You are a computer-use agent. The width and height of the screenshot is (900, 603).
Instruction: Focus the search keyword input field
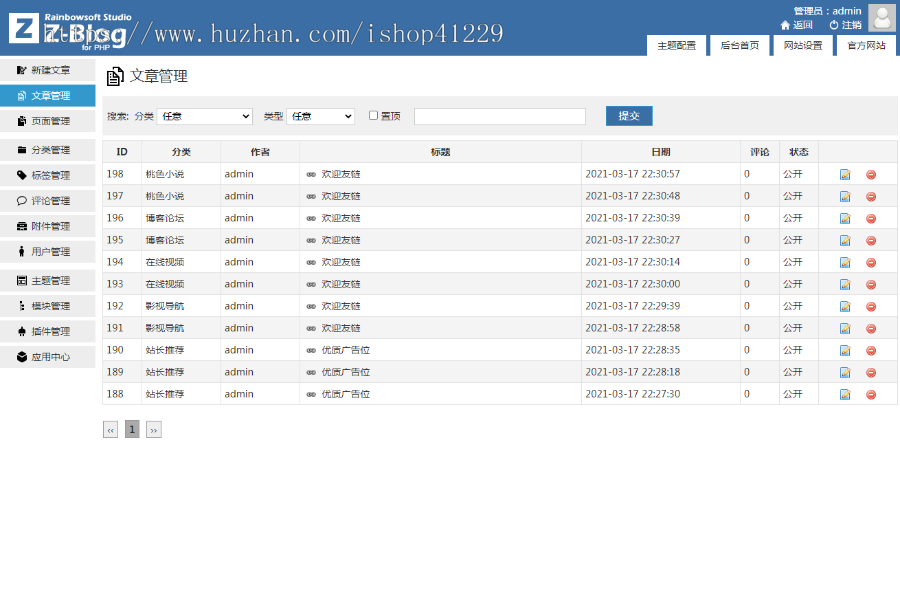500,116
